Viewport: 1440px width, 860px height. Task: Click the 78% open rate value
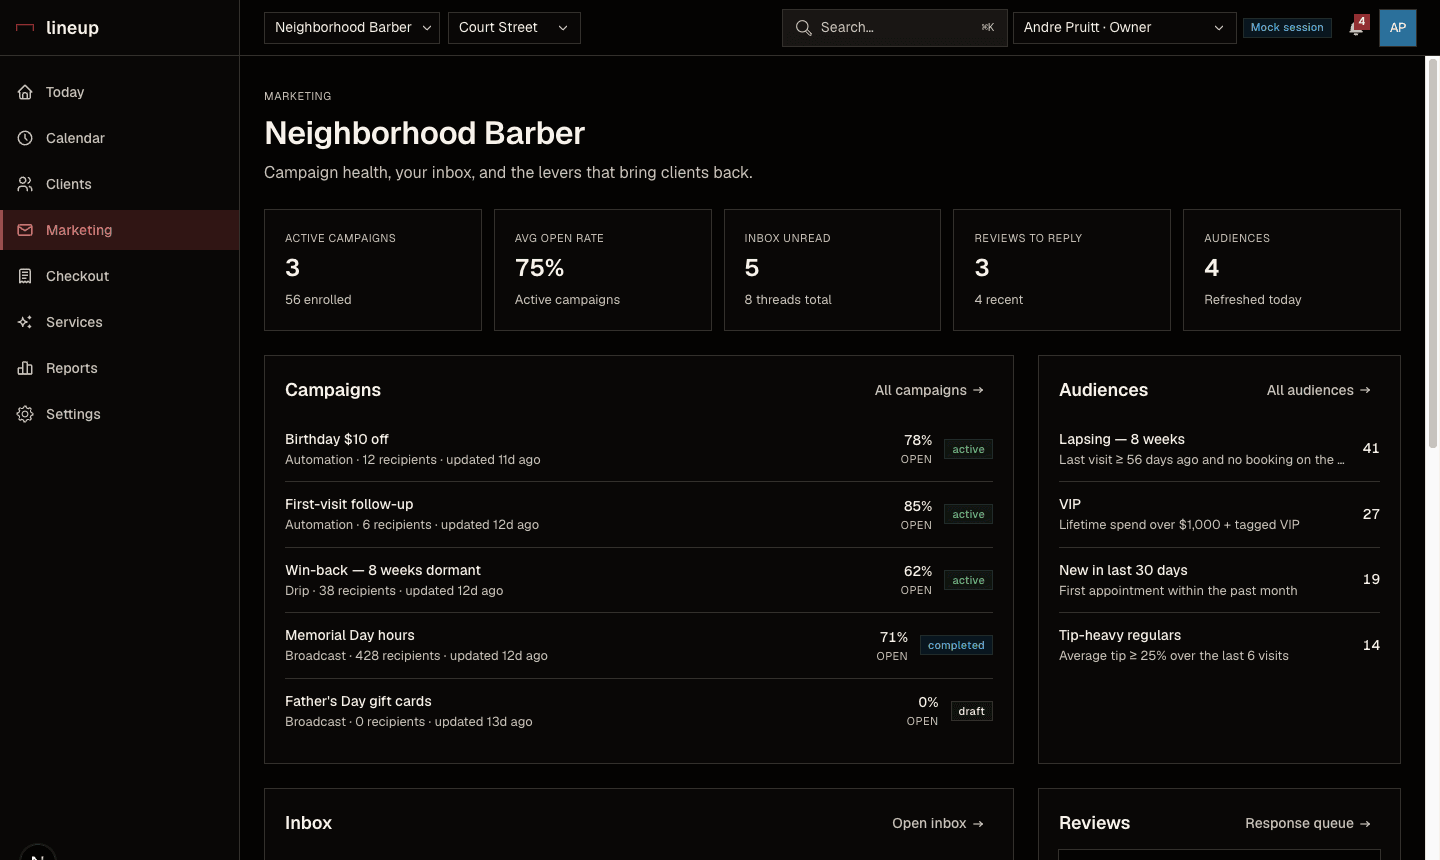(918, 440)
